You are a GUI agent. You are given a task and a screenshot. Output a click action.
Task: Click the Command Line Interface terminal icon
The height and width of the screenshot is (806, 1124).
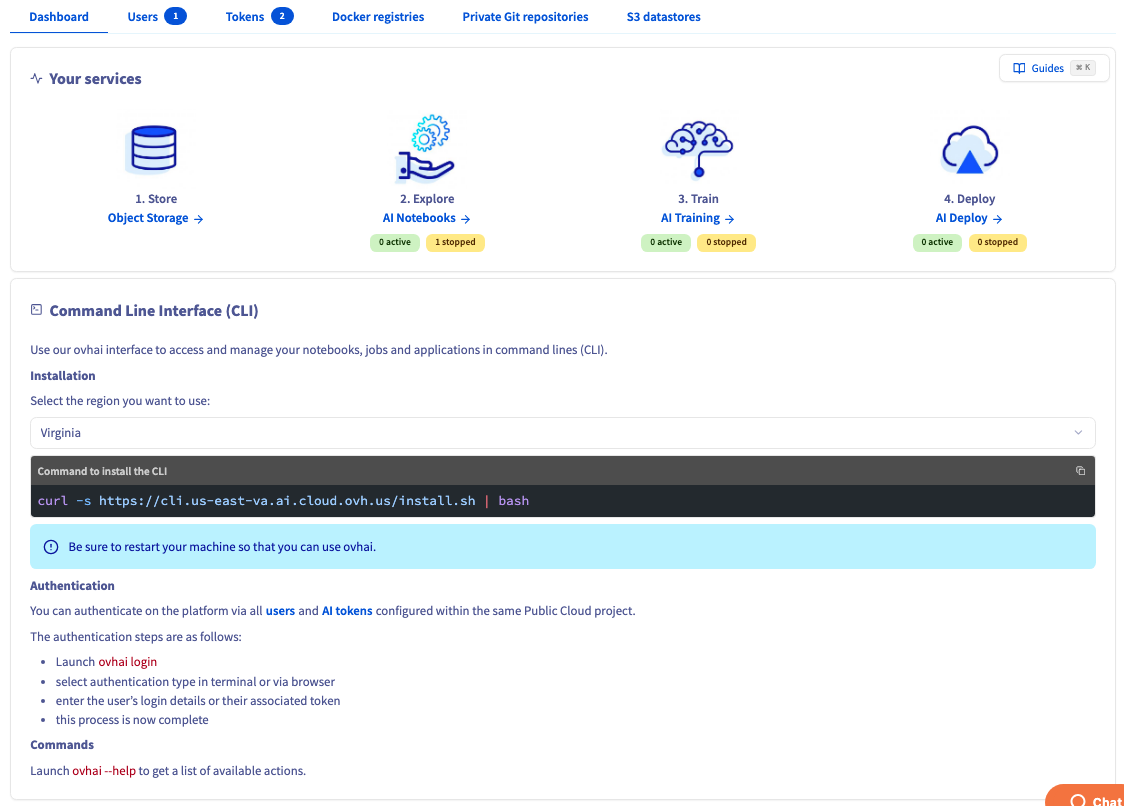click(x=37, y=310)
